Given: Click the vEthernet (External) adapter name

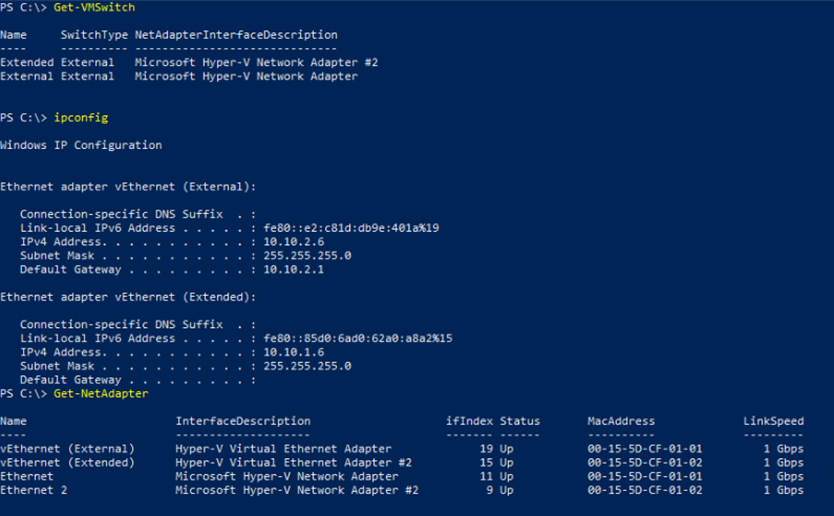Looking at the screenshot, I should 68,449.
